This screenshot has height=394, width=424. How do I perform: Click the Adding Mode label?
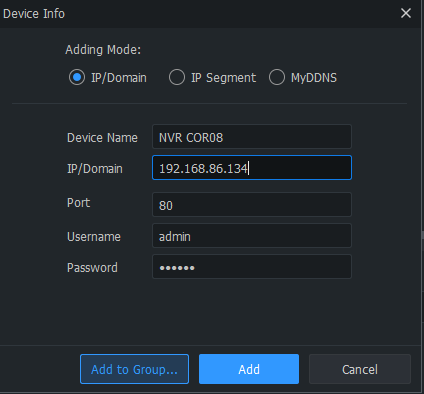pyautogui.click(x=103, y=50)
